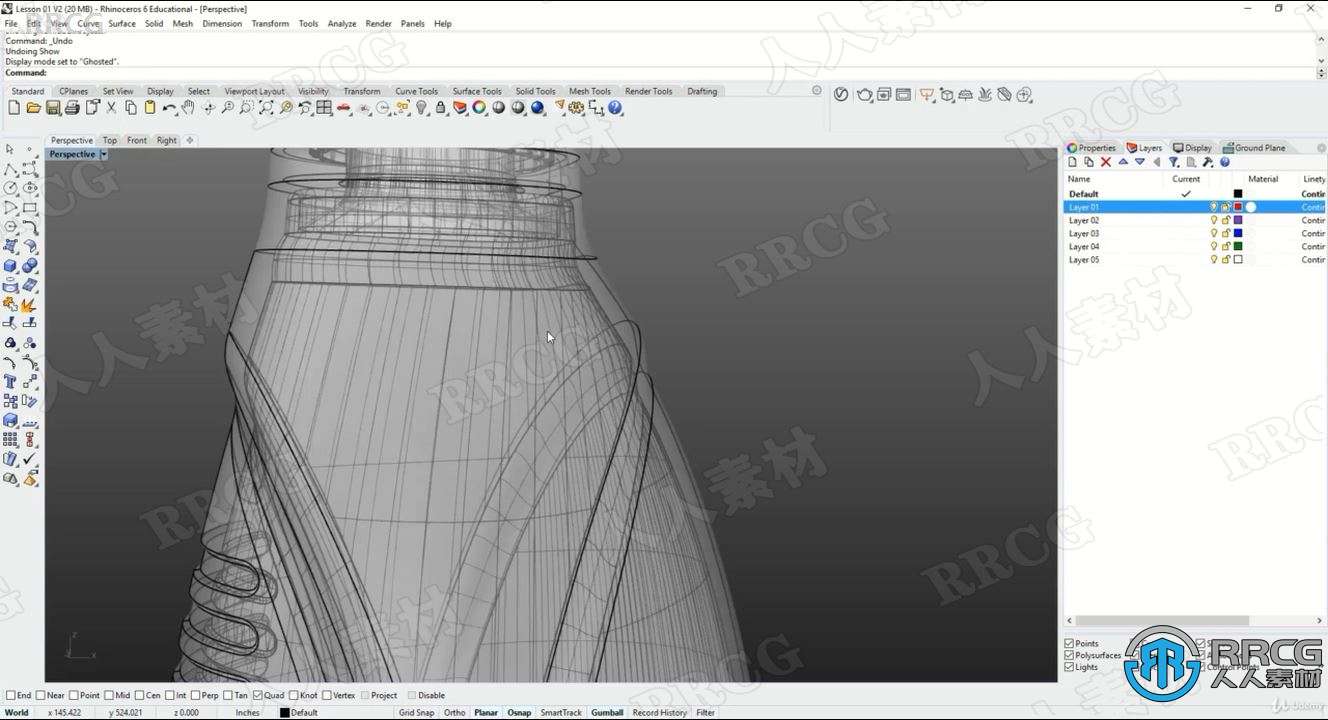Enable the Point osnap checkbox
This screenshot has height=720, width=1328.
tap(74, 695)
